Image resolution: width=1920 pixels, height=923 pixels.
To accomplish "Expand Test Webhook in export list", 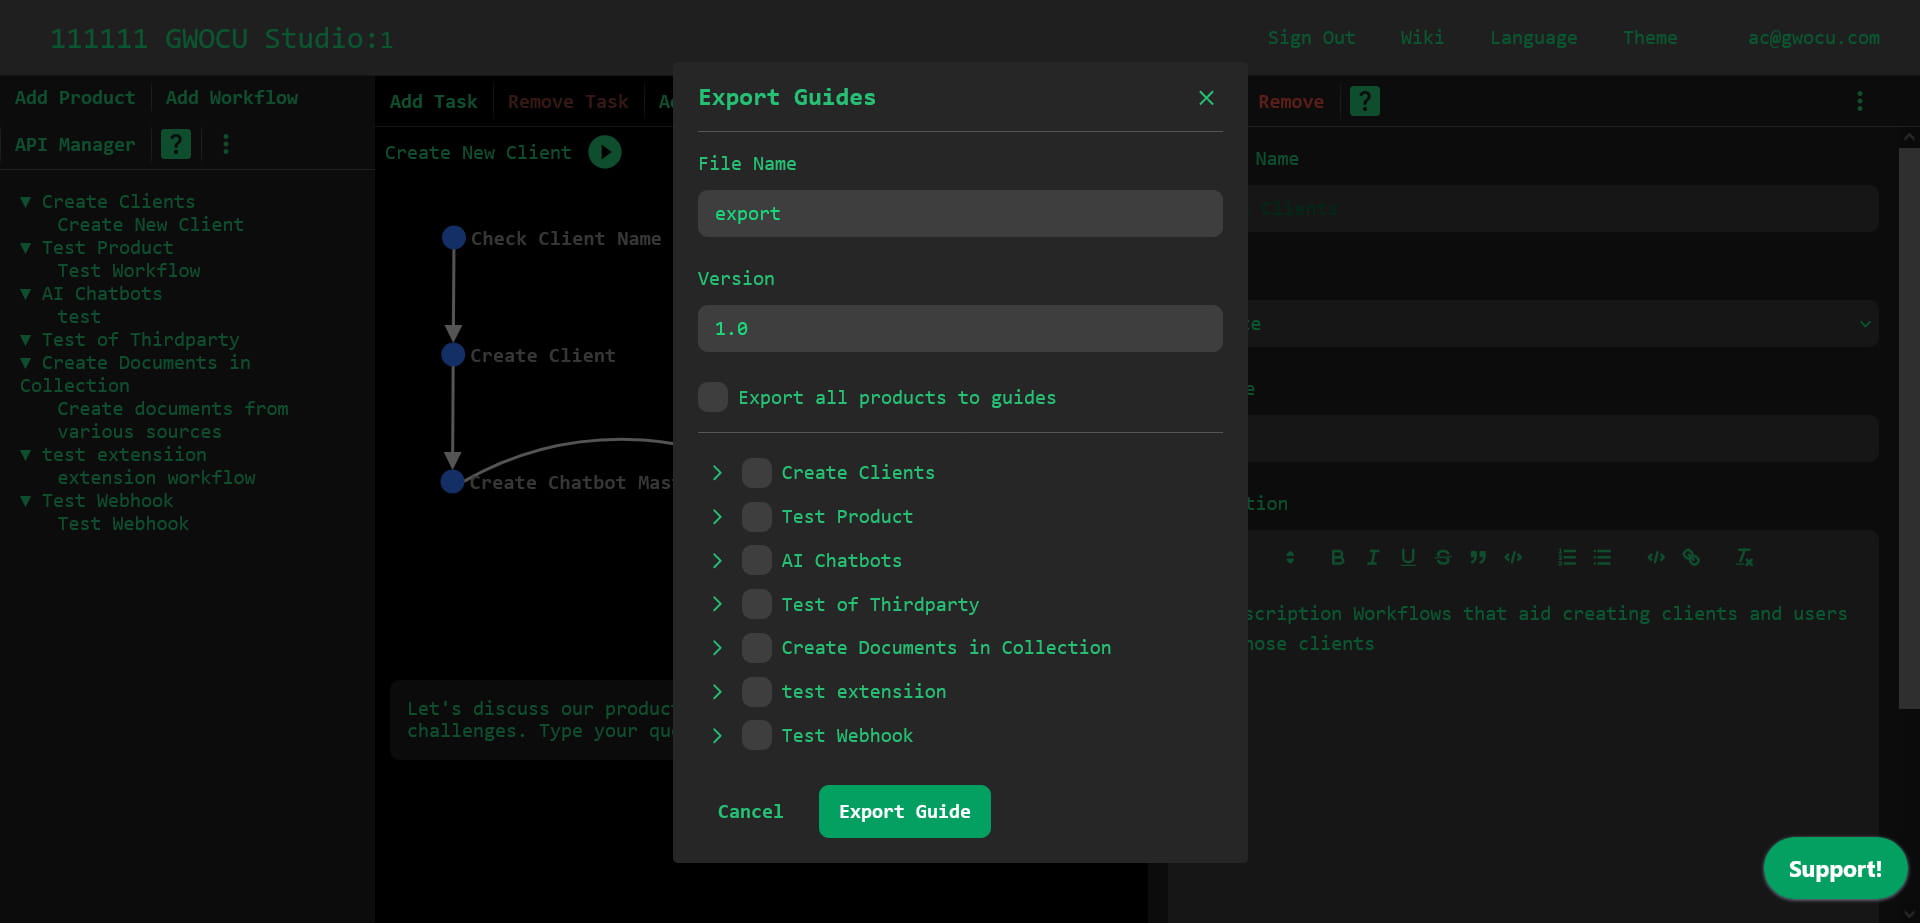I will pos(717,736).
